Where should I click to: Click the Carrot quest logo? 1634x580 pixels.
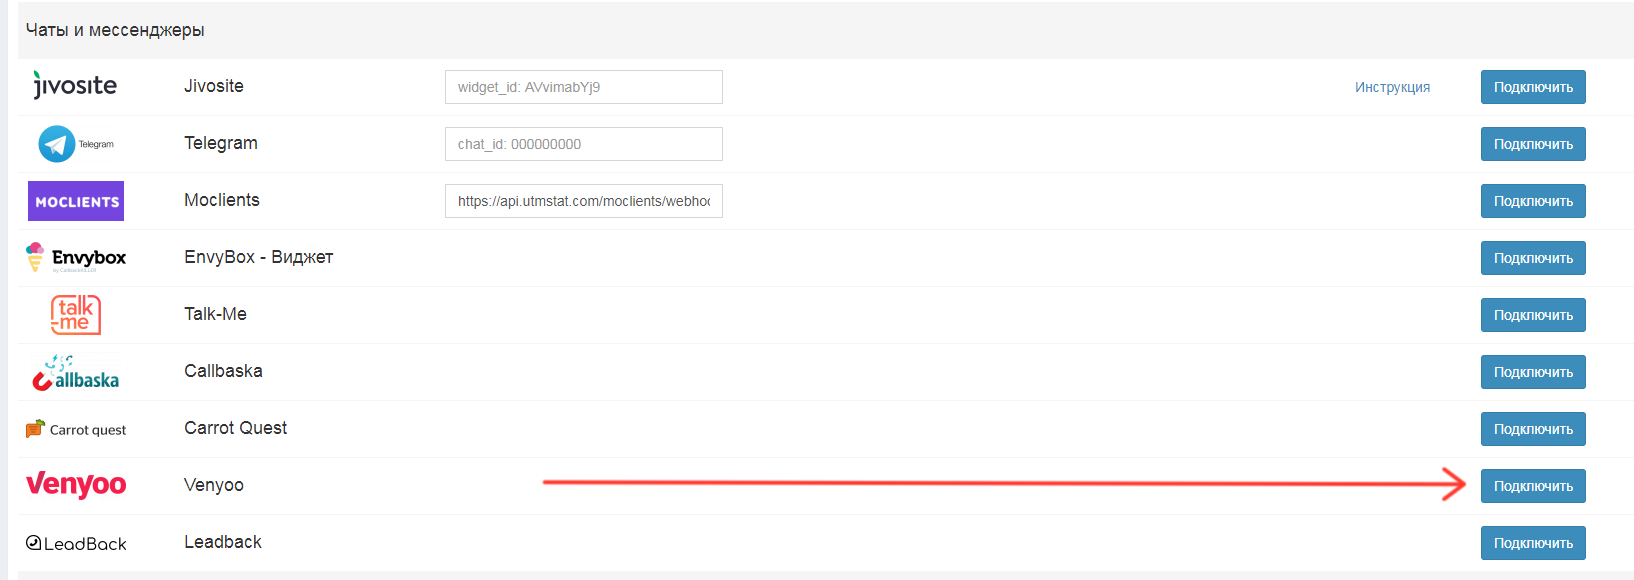point(76,429)
